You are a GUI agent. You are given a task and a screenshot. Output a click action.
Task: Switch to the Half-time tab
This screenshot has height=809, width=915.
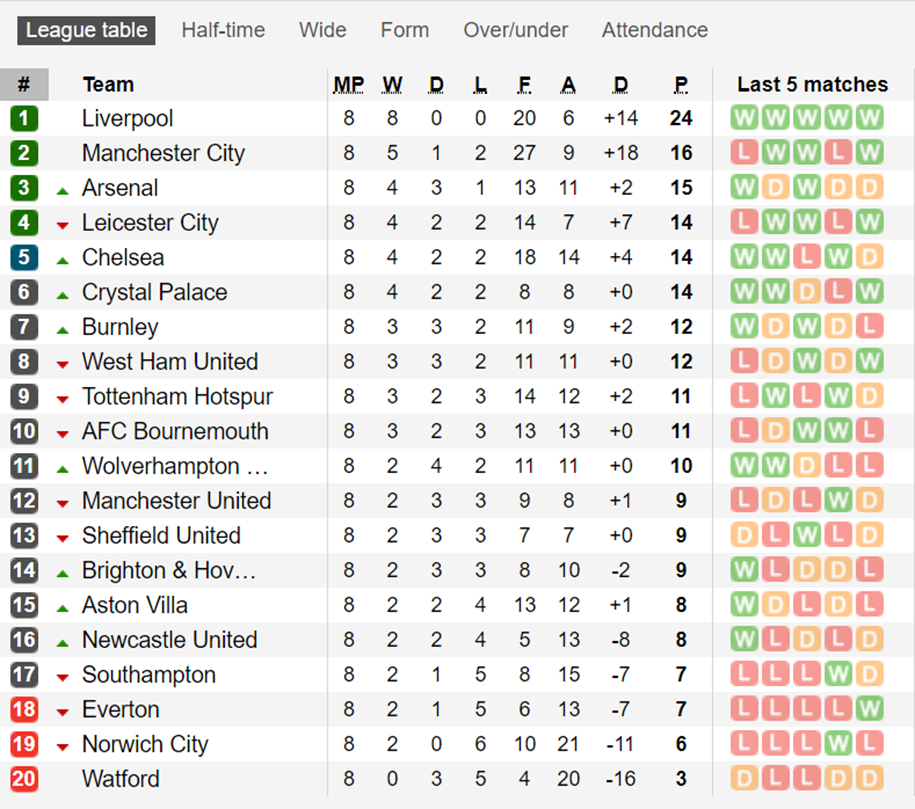(x=223, y=30)
